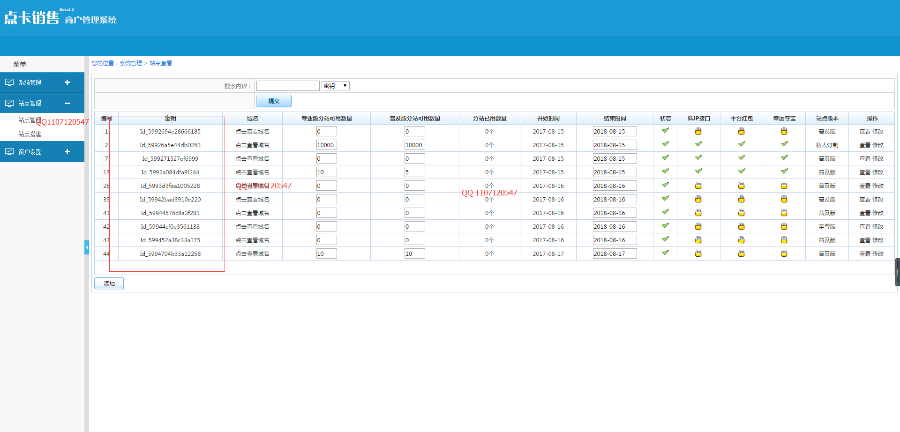Click the first quota field in row 7
Image resolution: width=900 pixels, height=432 pixels.
click(x=326, y=158)
